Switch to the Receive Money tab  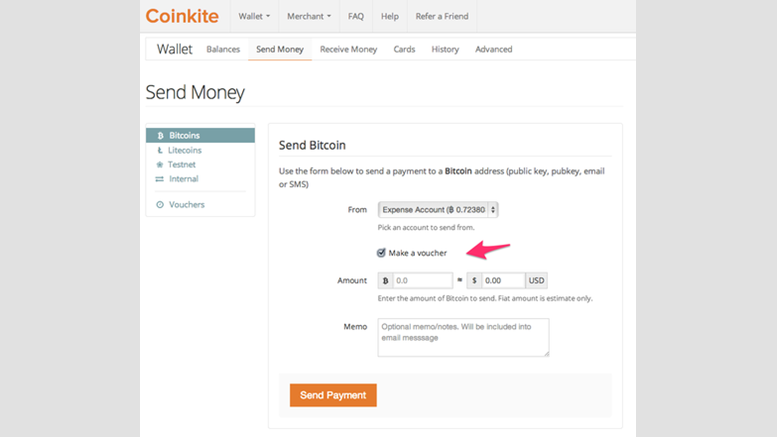[348, 49]
